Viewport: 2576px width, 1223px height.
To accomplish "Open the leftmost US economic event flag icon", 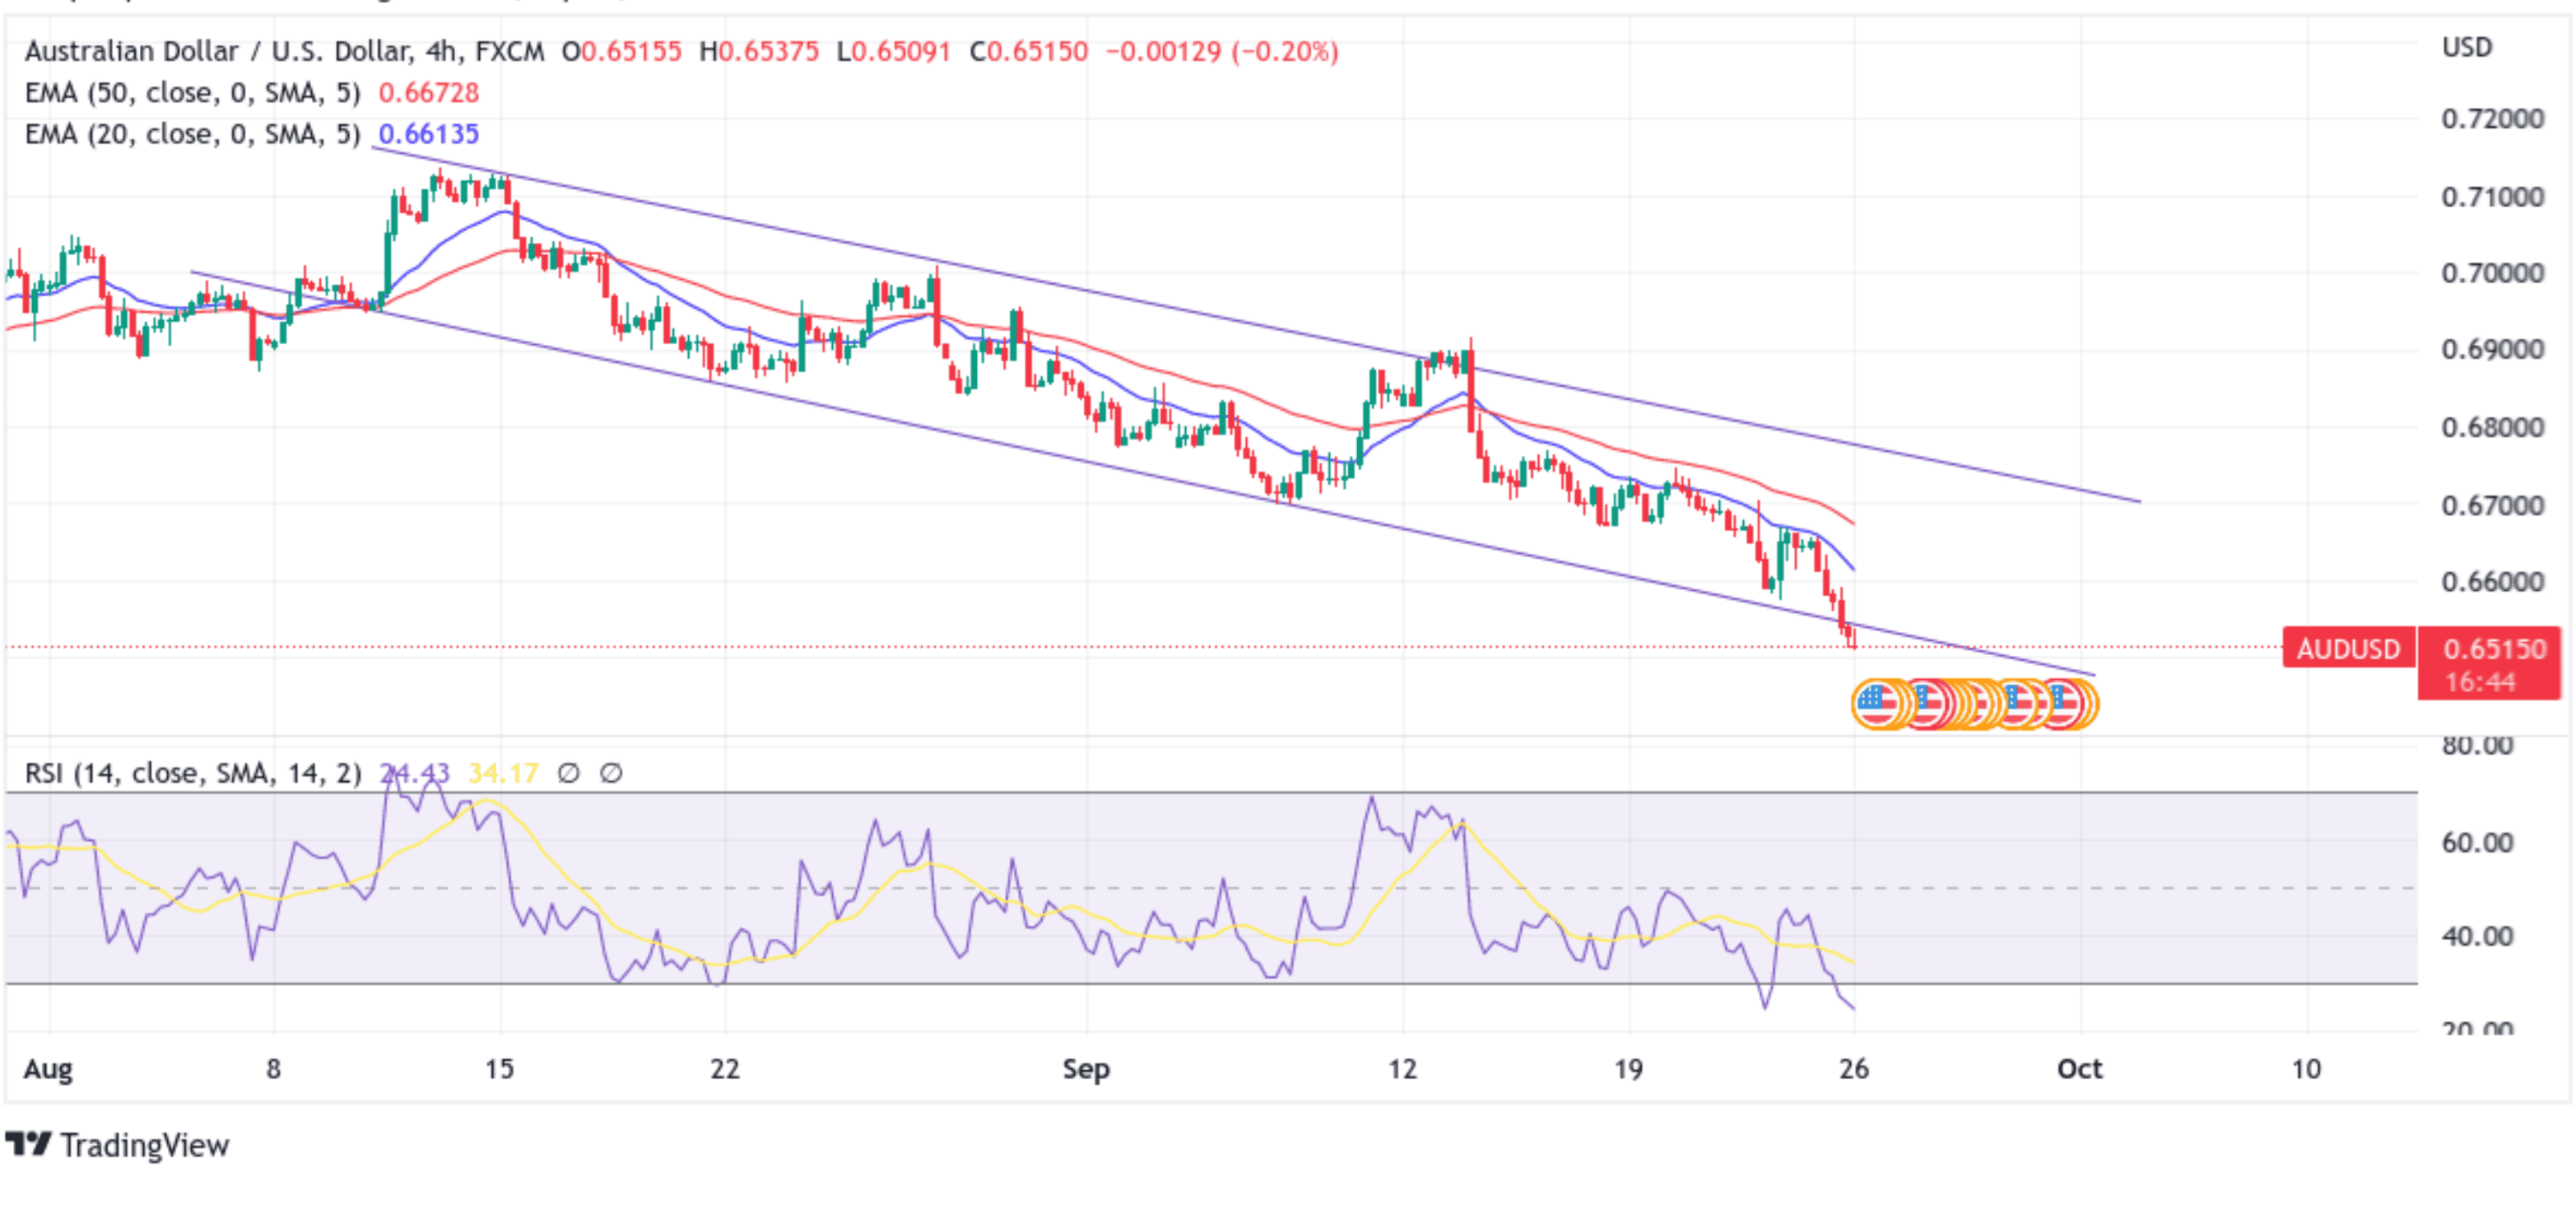I will (1879, 704).
